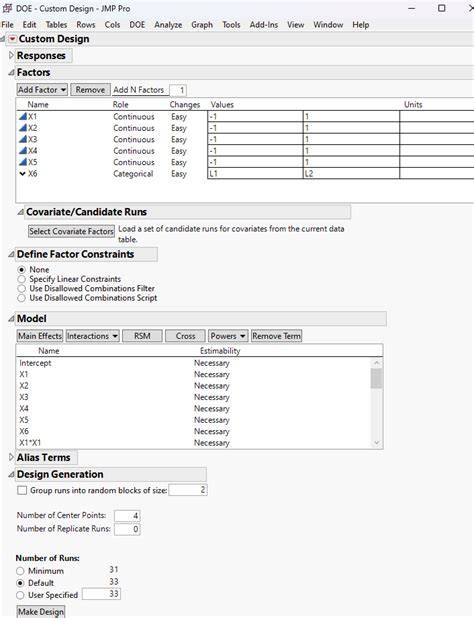Collapse the Design Generation section

(11, 475)
